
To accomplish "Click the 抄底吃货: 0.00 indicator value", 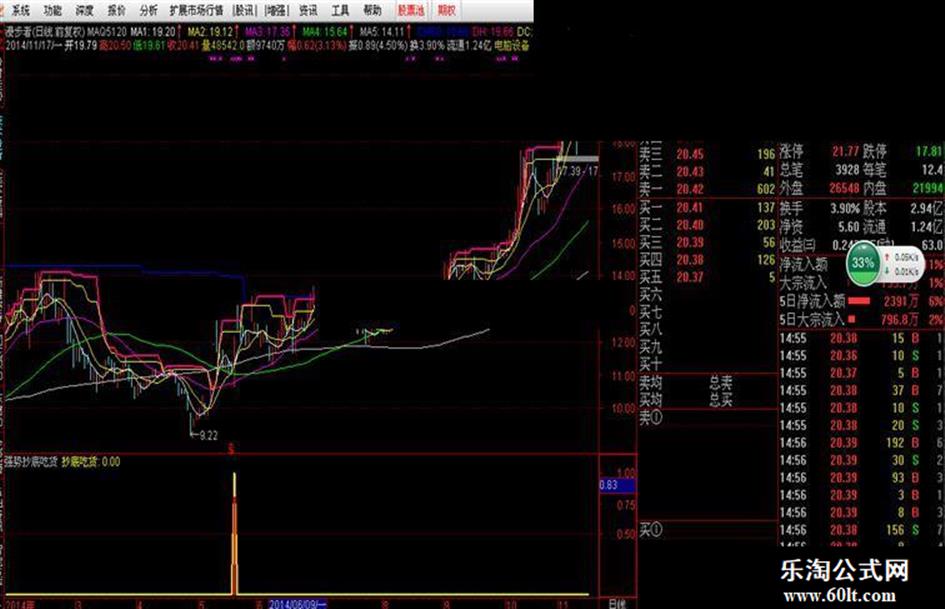I will point(91,462).
